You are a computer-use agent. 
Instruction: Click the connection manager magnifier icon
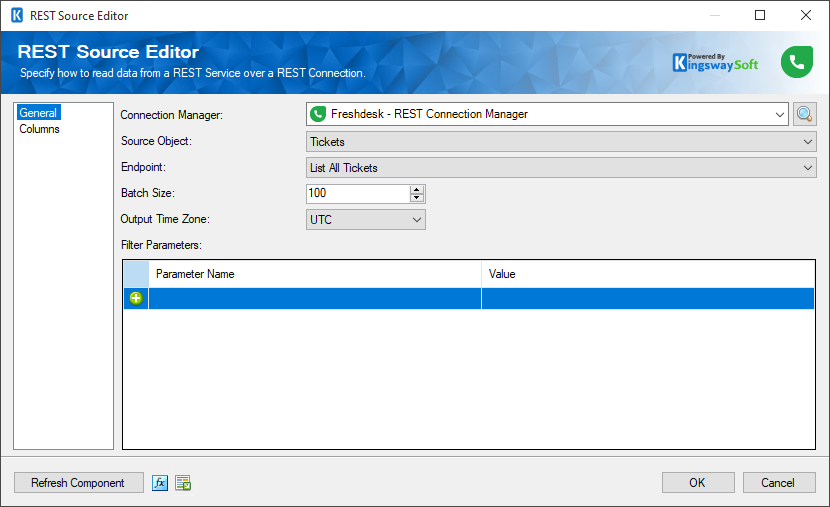pos(804,114)
